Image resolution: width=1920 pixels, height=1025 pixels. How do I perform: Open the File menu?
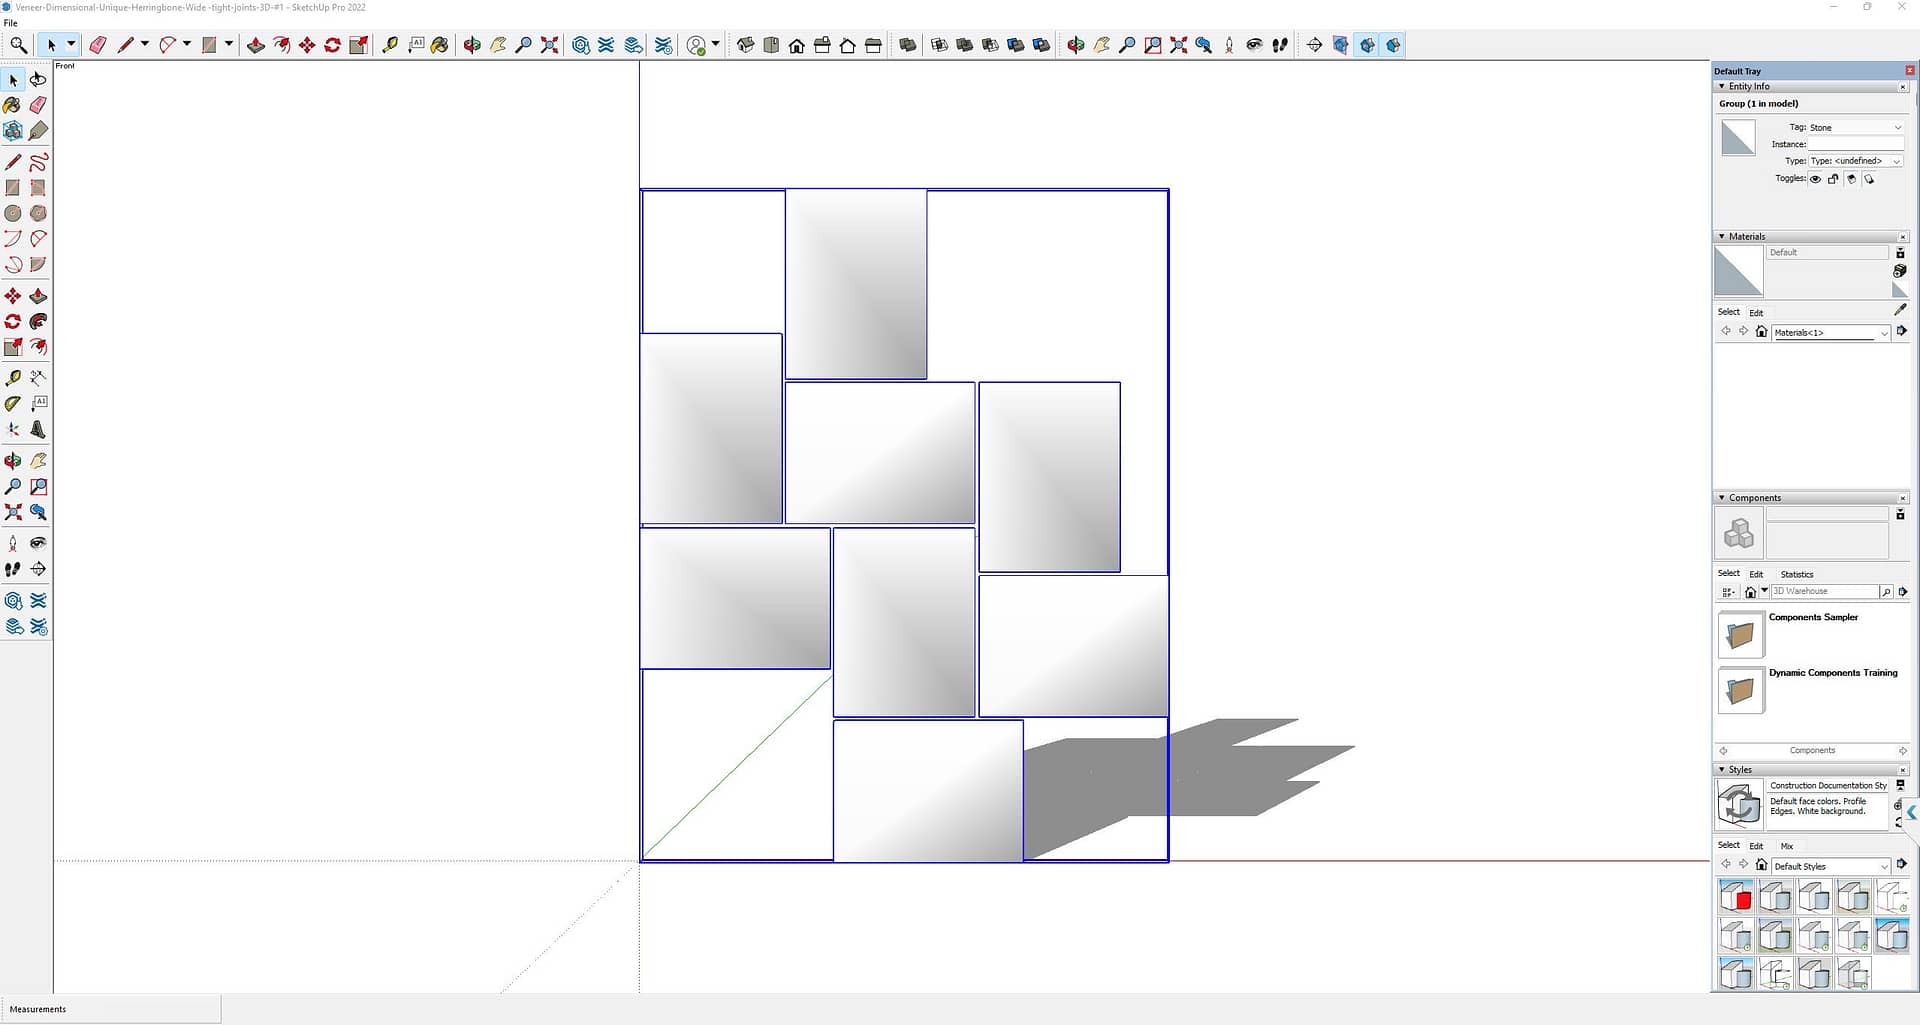pyautogui.click(x=11, y=23)
